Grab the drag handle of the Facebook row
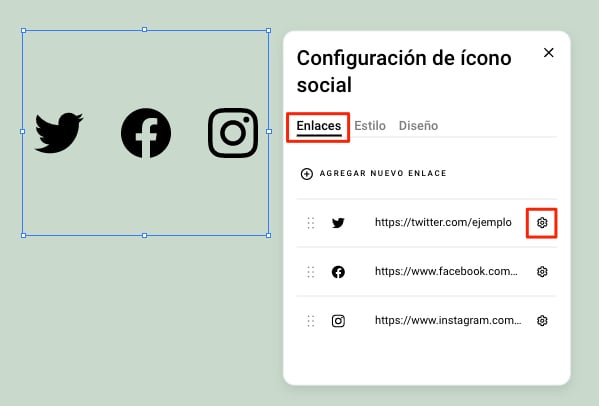599x406 pixels. pos(311,272)
